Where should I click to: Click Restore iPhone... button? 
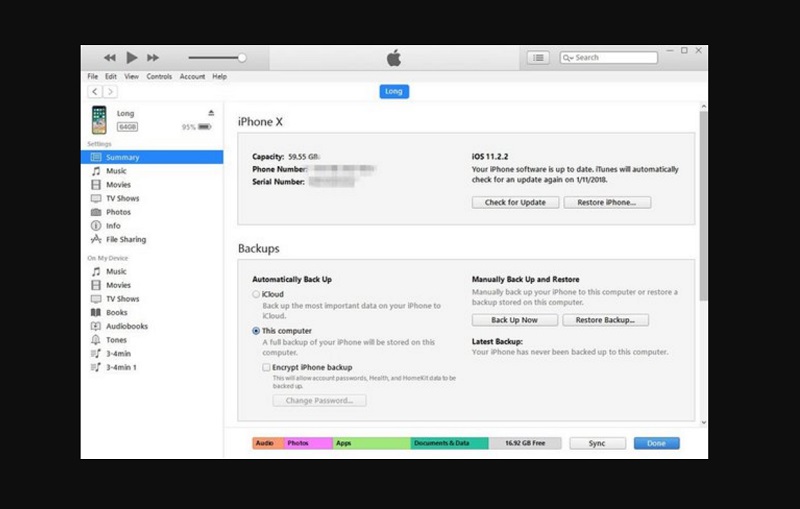point(607,202)
